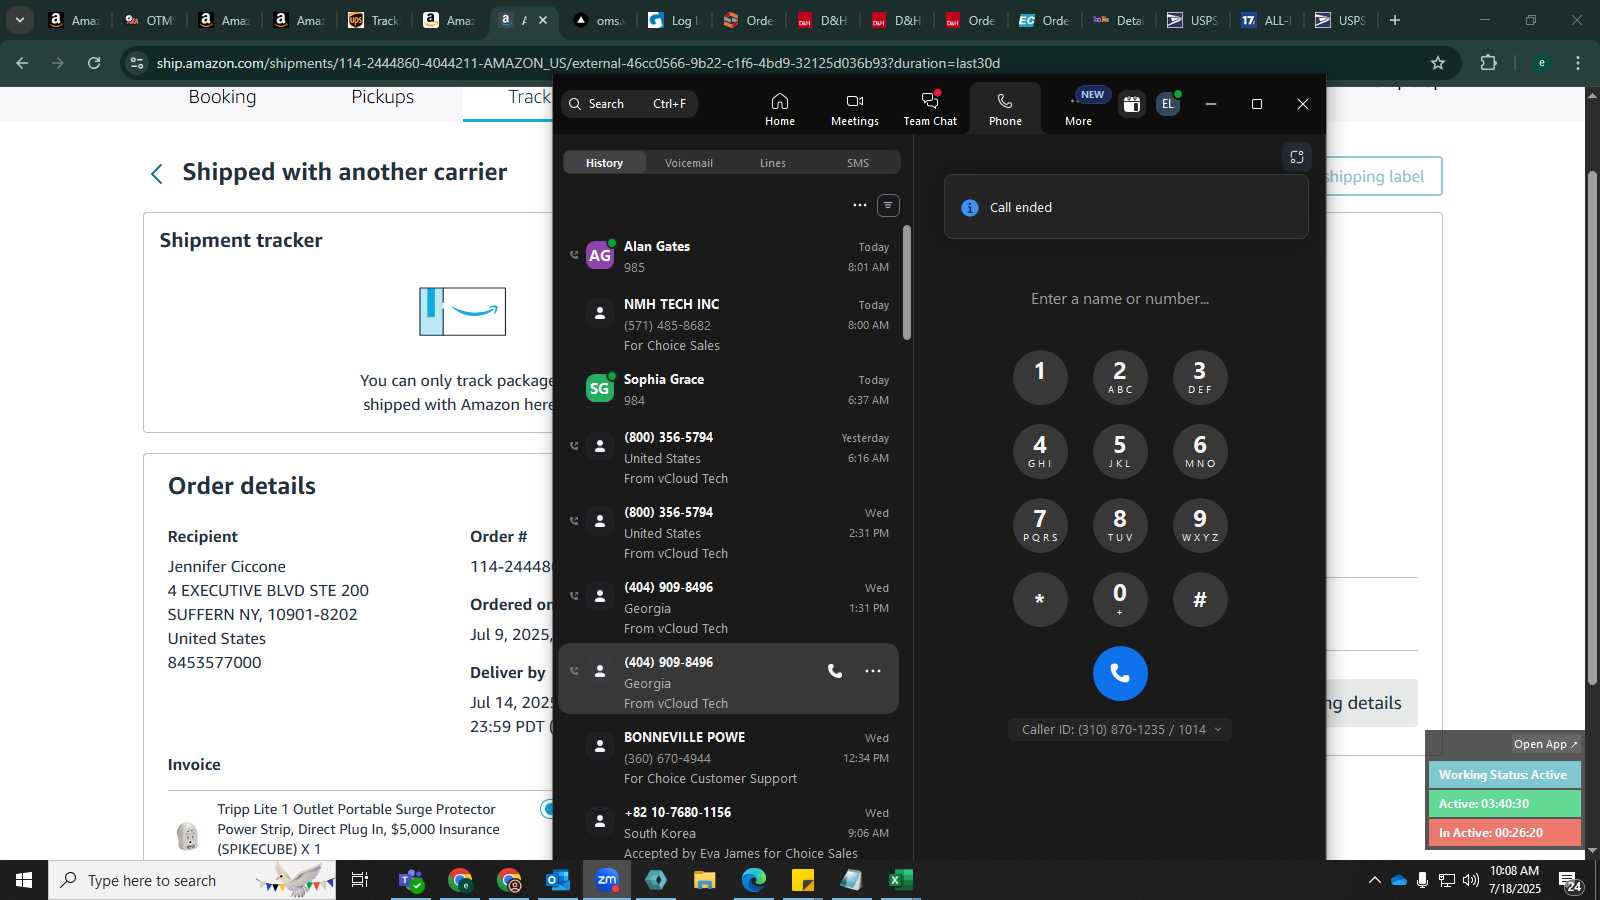Open Chrome extensions puzzle icon
Image resolution: width=1600 pixels, height=900 pixels.
coord(1488,63)
